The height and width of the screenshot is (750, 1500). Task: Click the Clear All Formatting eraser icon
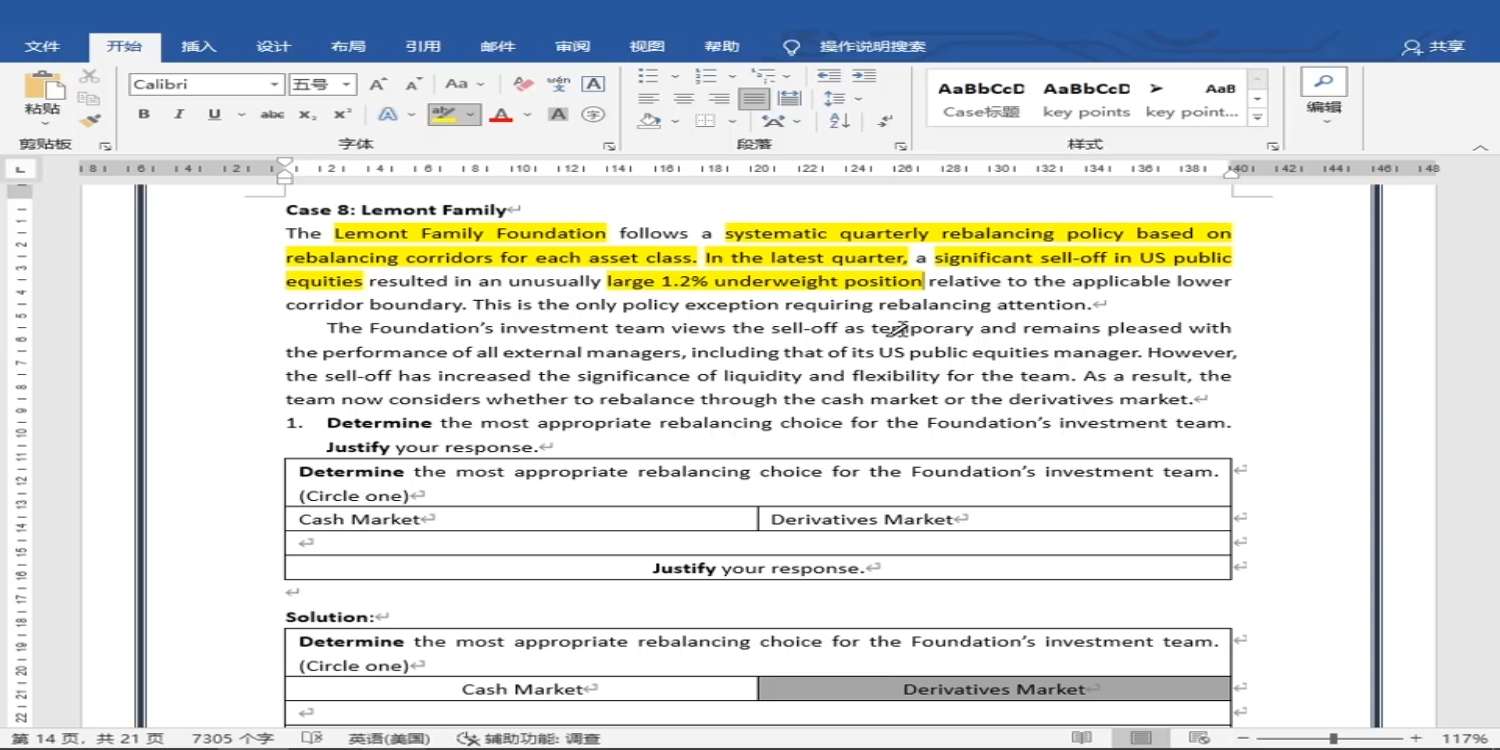pyautogui.click(x=523, y=85)
